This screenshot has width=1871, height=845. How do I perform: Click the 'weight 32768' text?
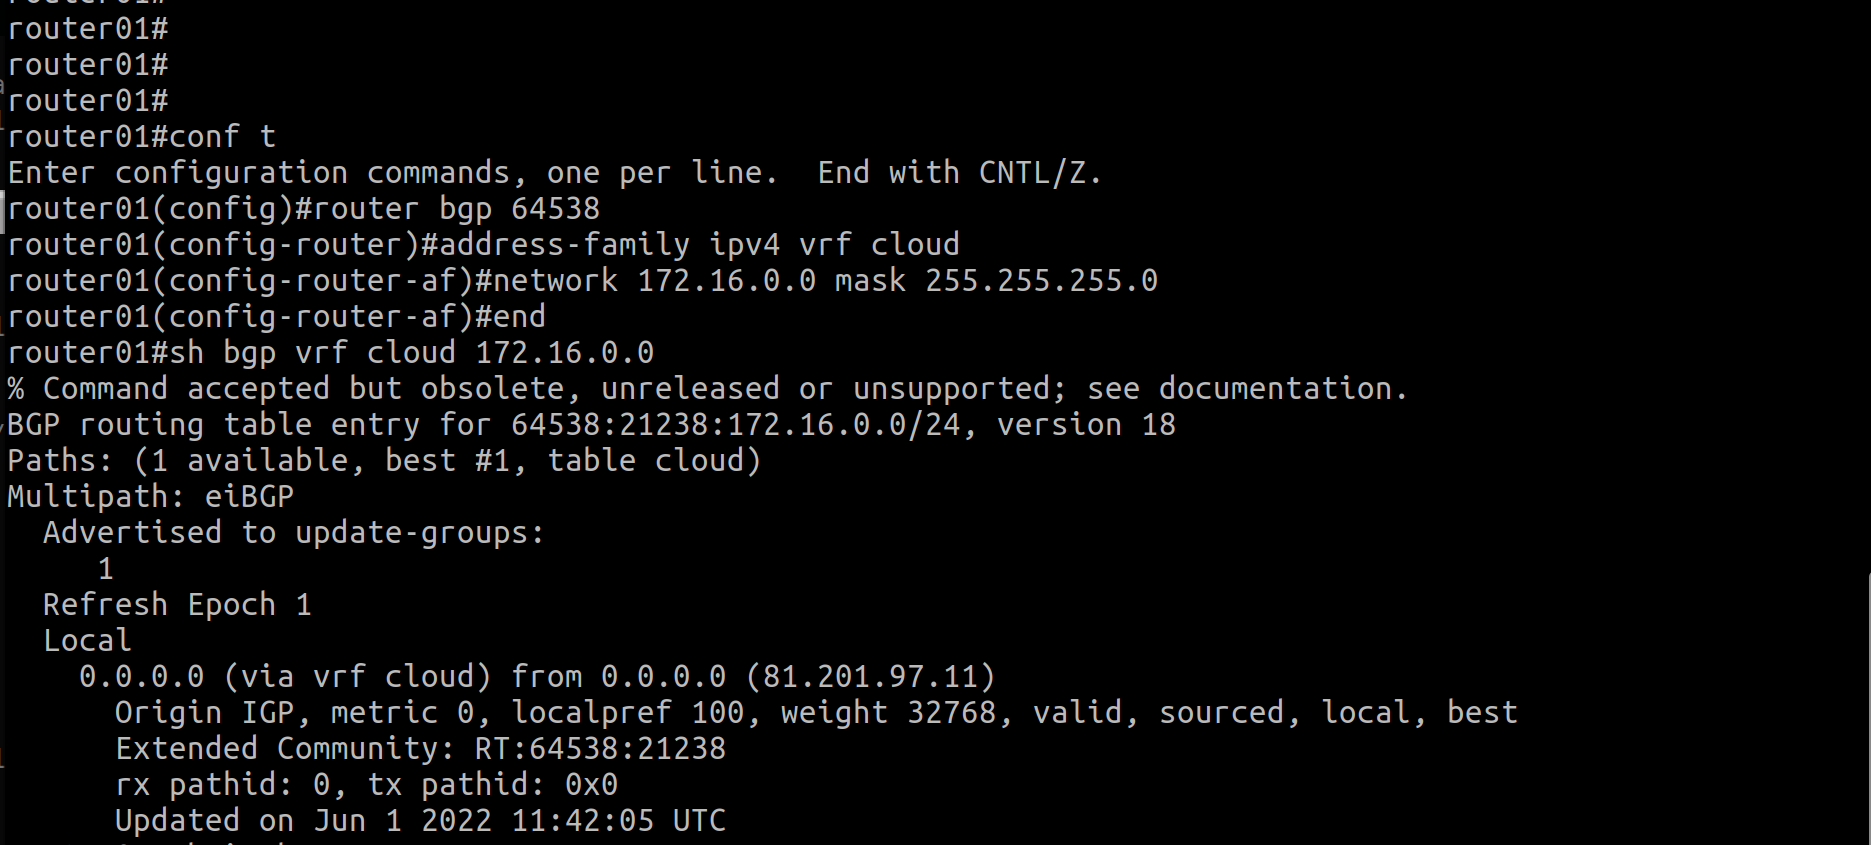(x=888, y=712)
